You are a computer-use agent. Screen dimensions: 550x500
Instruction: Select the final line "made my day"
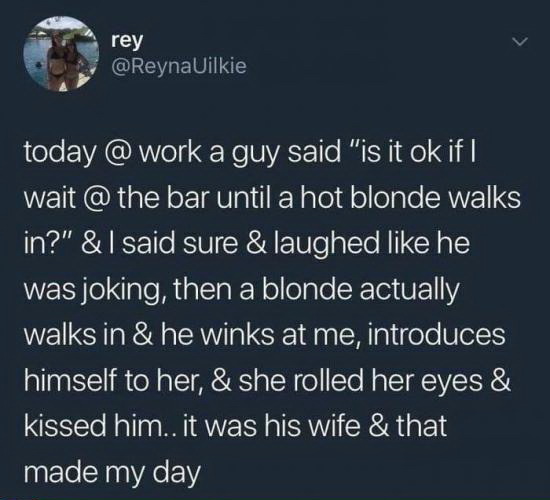[x=112, y=473]
